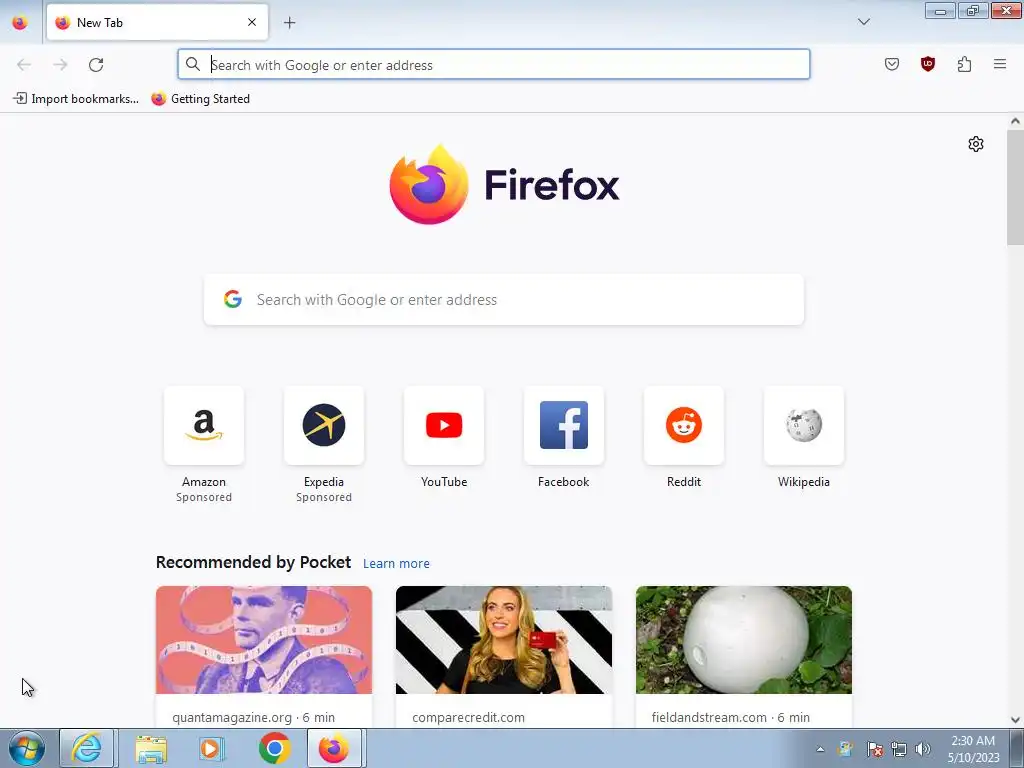The width and height of the screenshot is (1024, 768).
Task: Click scrollbar up arrow
Action: click(x=1015, y=121)
